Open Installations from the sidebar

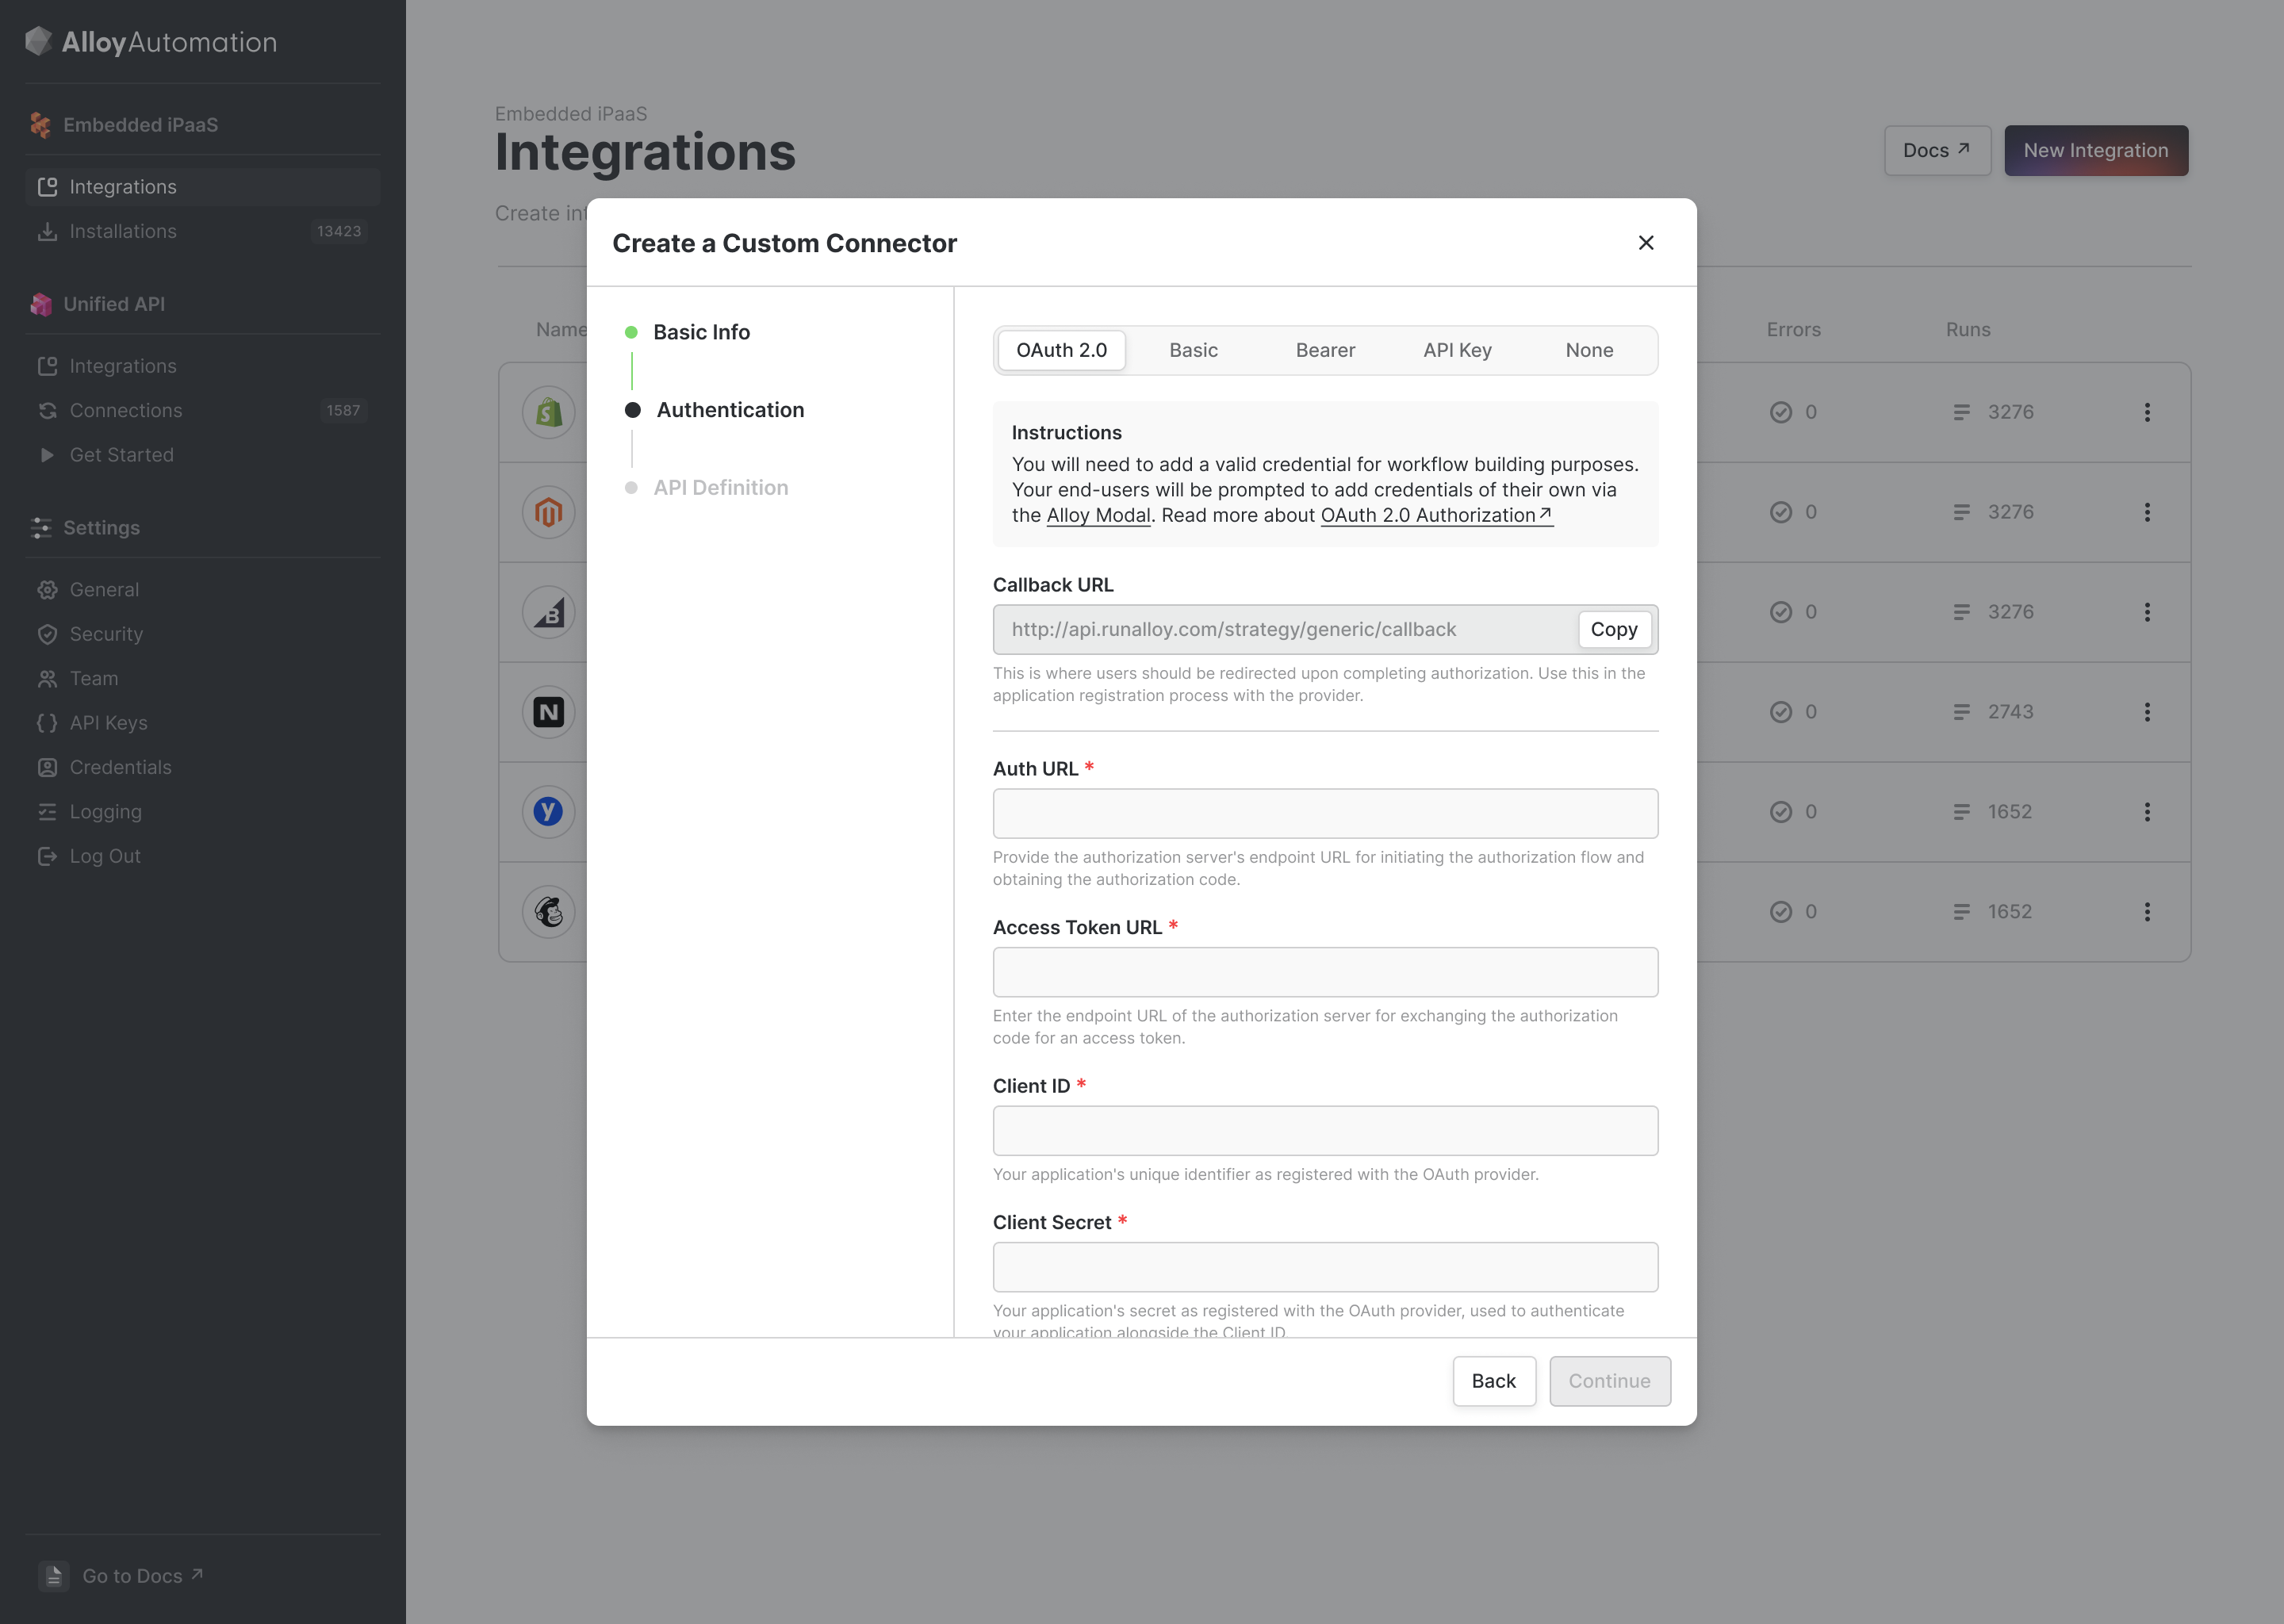pos(122,231)
